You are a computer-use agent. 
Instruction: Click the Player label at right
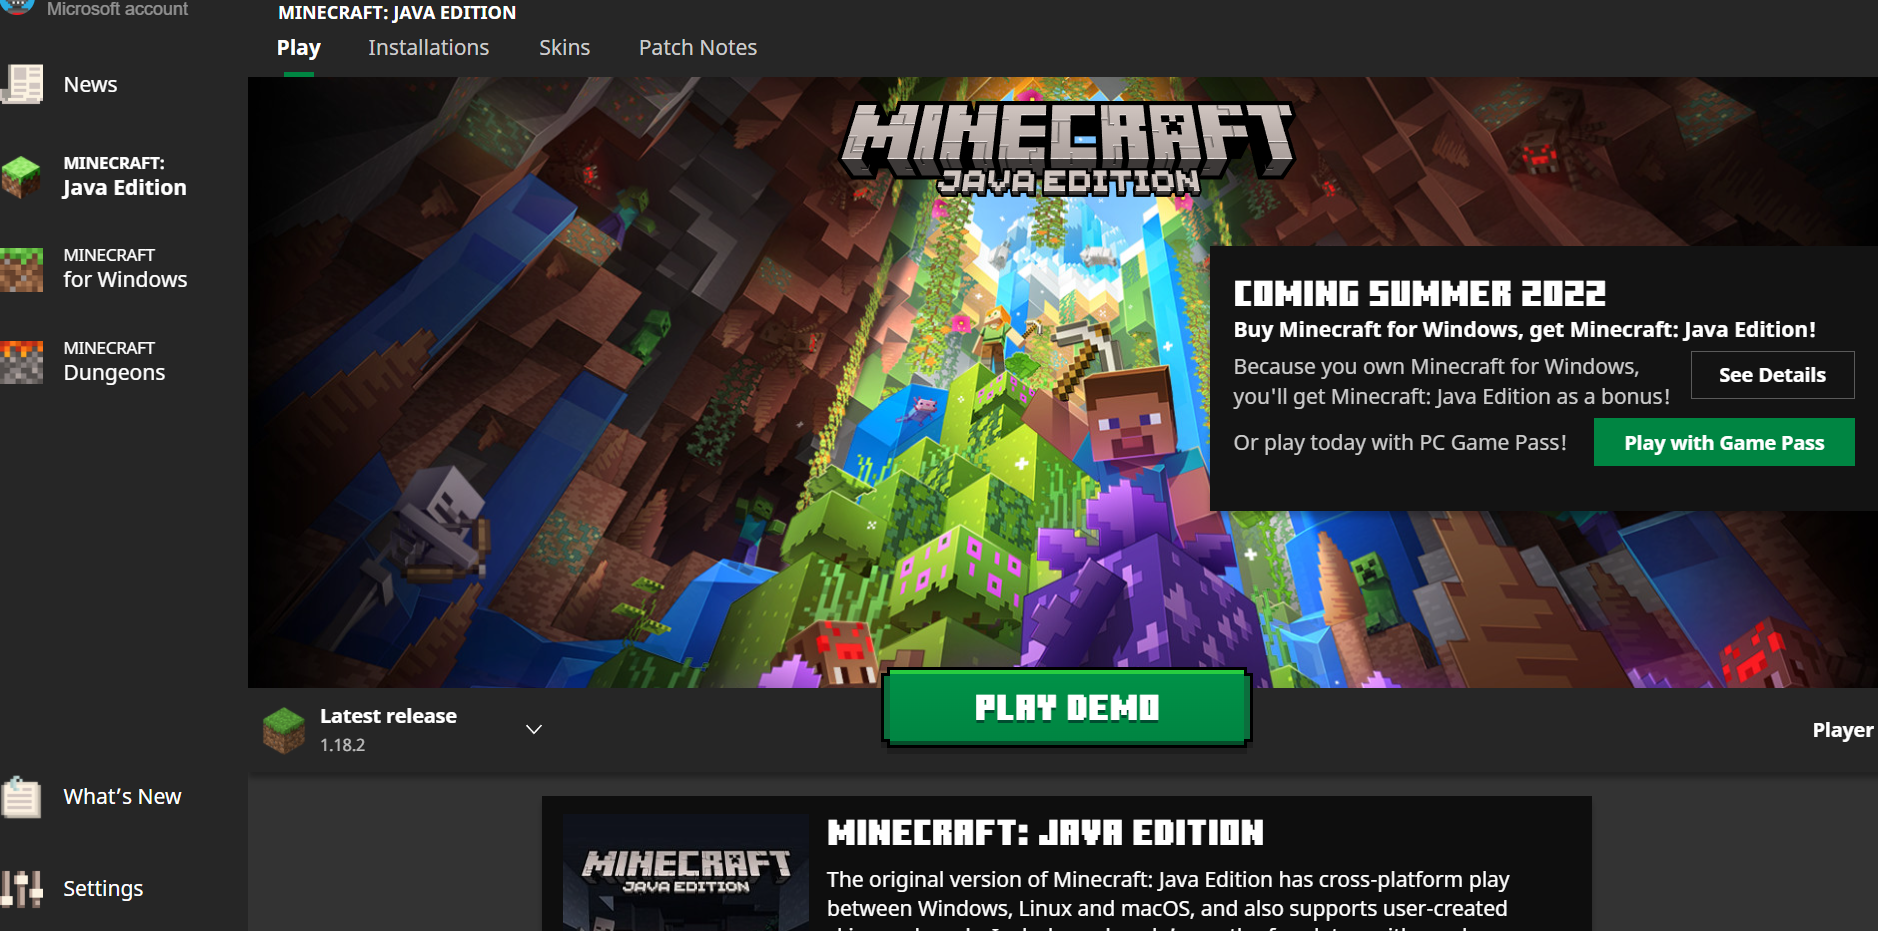1843,730
